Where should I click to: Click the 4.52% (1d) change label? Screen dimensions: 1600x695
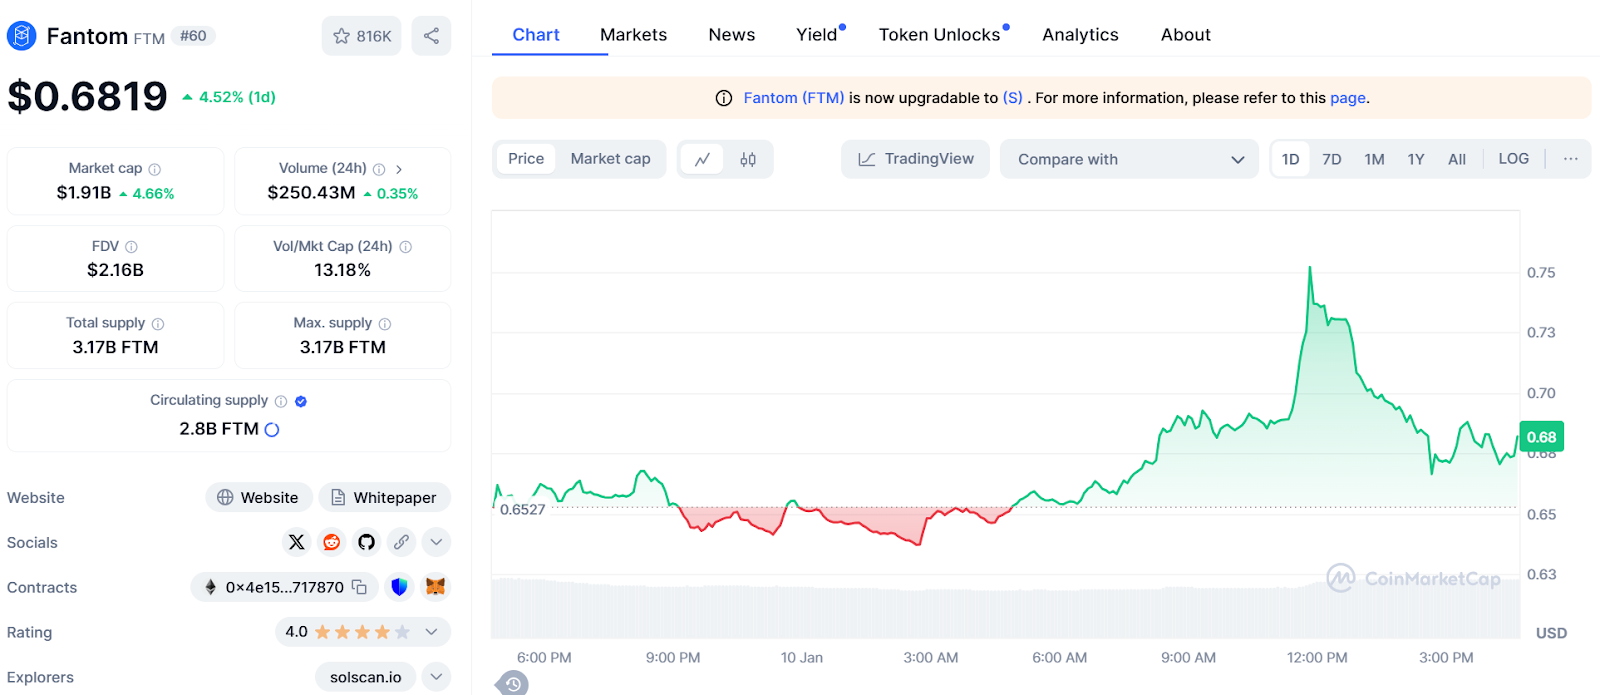point(229,97)
